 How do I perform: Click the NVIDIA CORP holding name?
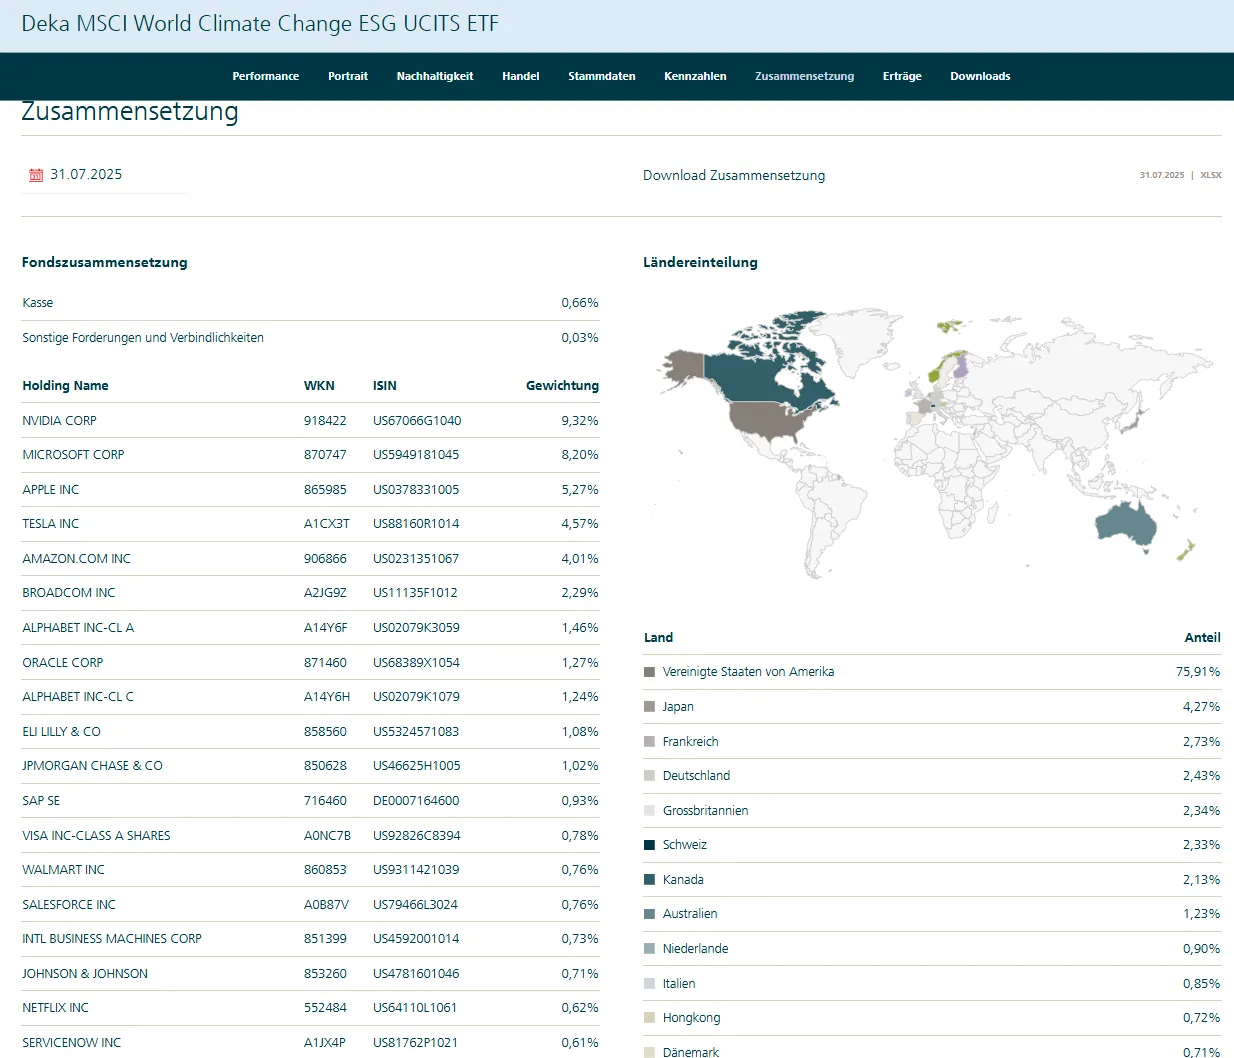click(60, 421)
